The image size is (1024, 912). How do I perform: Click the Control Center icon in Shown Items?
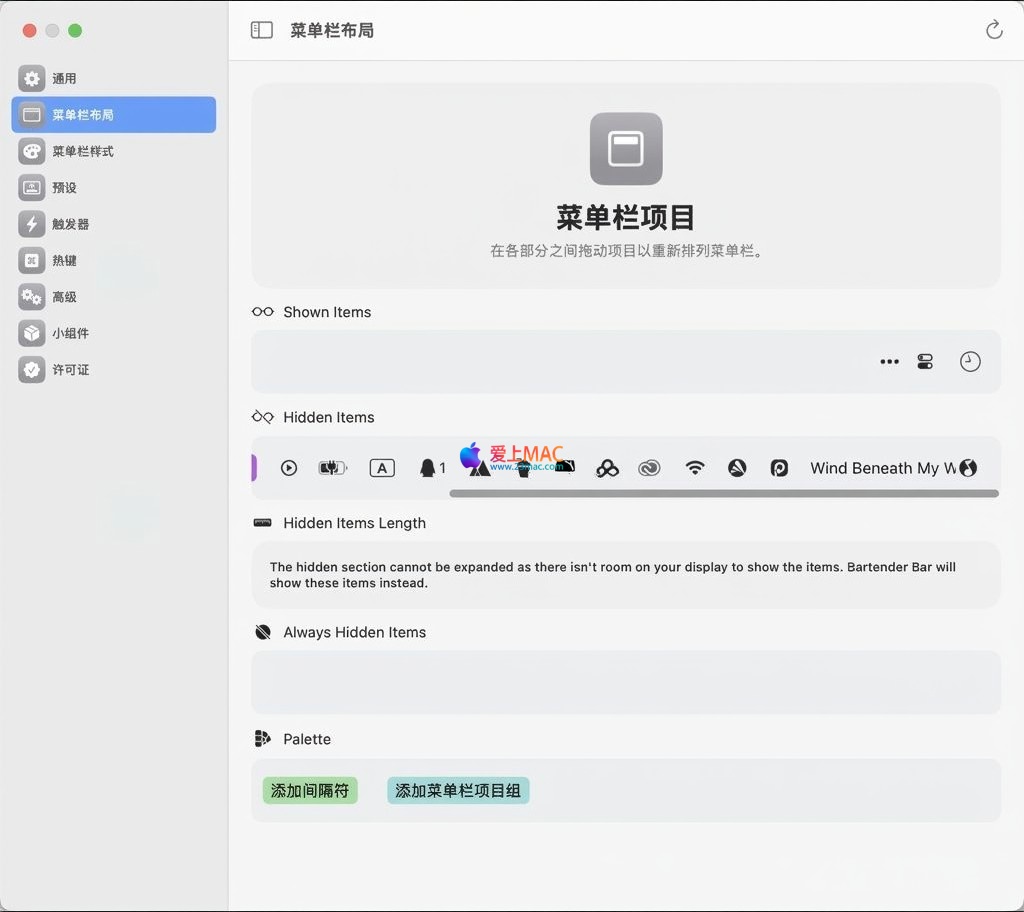pos(925,362)
